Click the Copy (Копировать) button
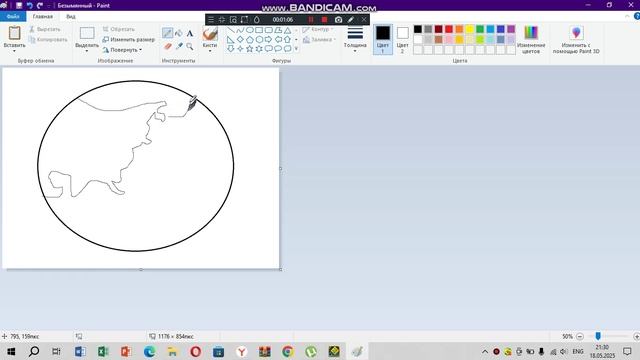This screenshot has width=640, height=360. point(48,40)
